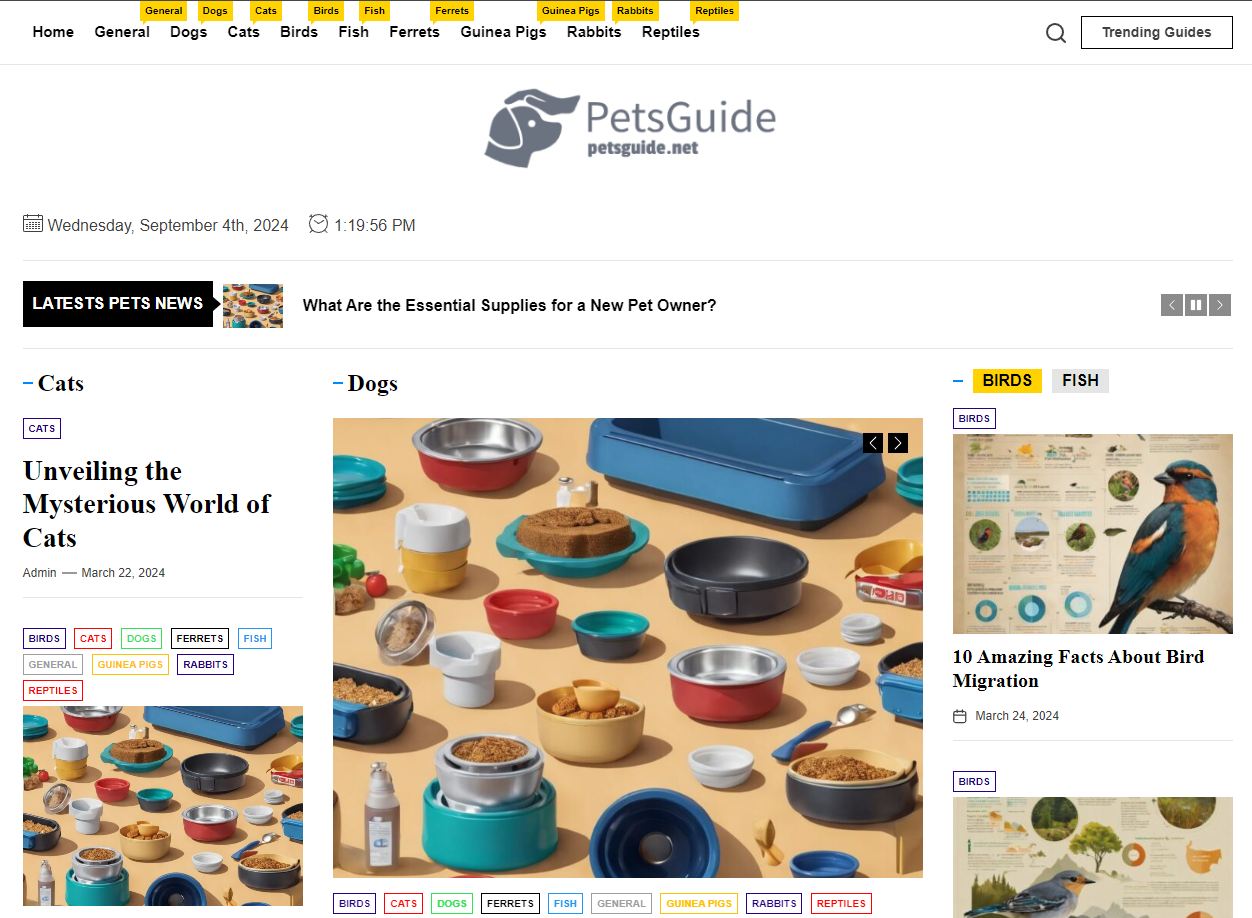Click the Trending Guides button
The width and height of the screenshot is (1252, 918).
(1156, 32)
